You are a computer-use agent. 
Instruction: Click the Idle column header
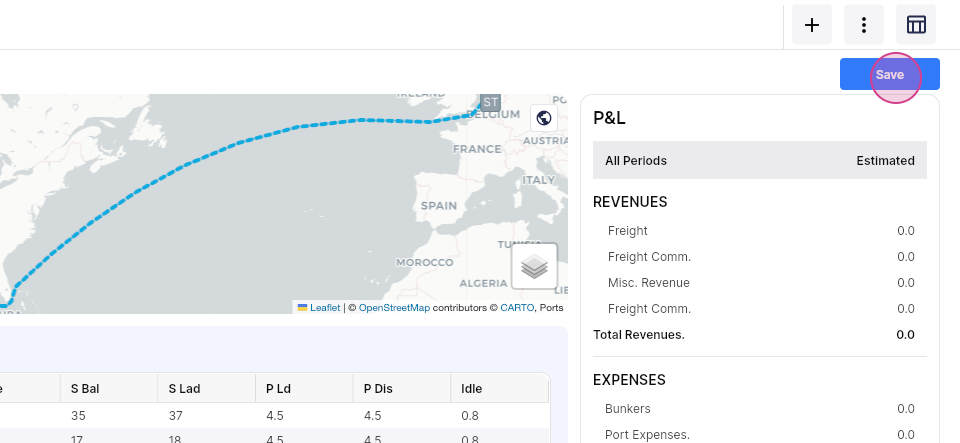pyautogui.click(x=500, y=389)
